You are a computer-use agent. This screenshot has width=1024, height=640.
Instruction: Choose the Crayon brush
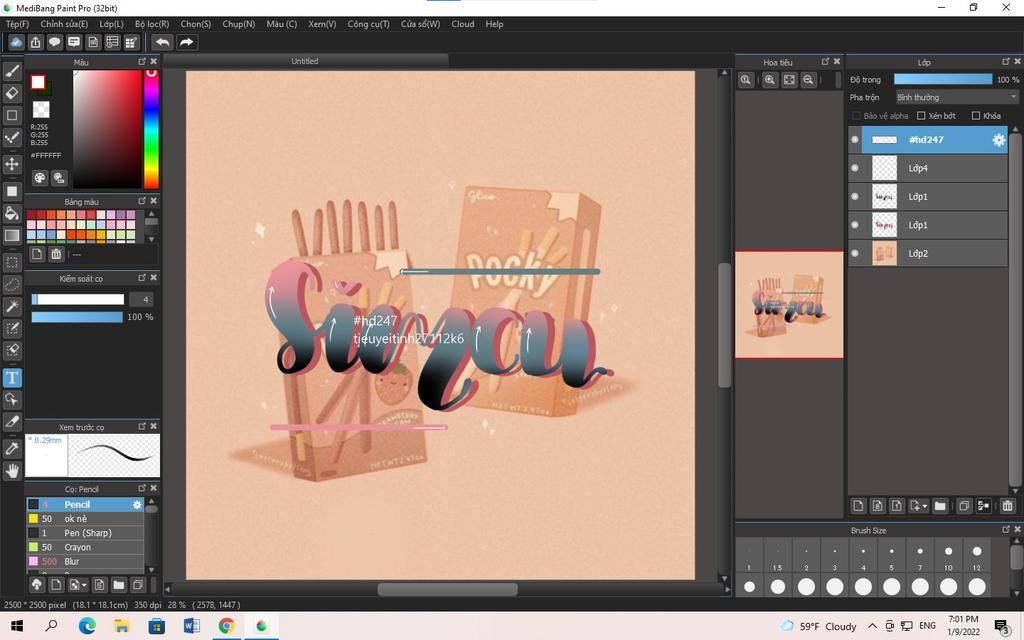pos(85,547)
